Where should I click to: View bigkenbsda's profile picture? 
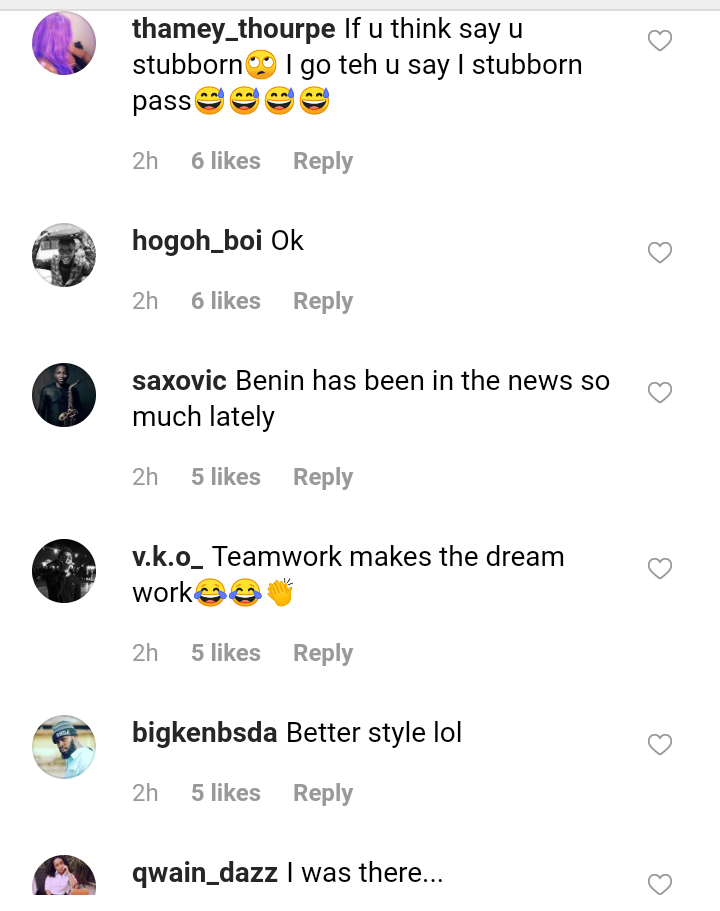(x=64, y=747)
